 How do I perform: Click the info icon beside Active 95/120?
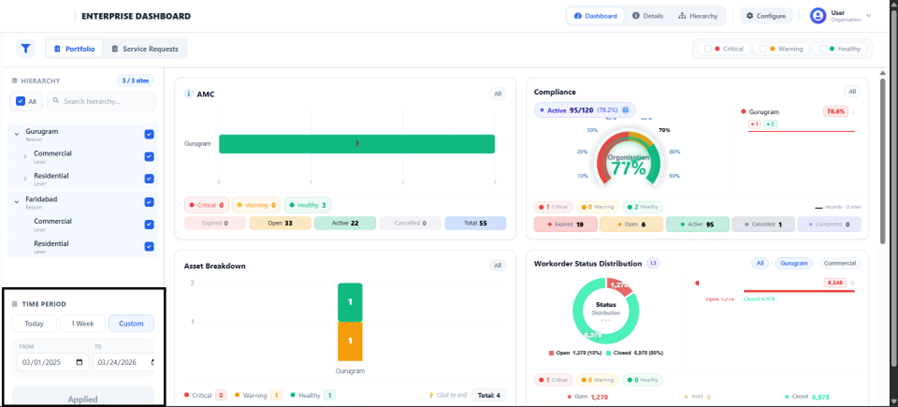[626, 110]
